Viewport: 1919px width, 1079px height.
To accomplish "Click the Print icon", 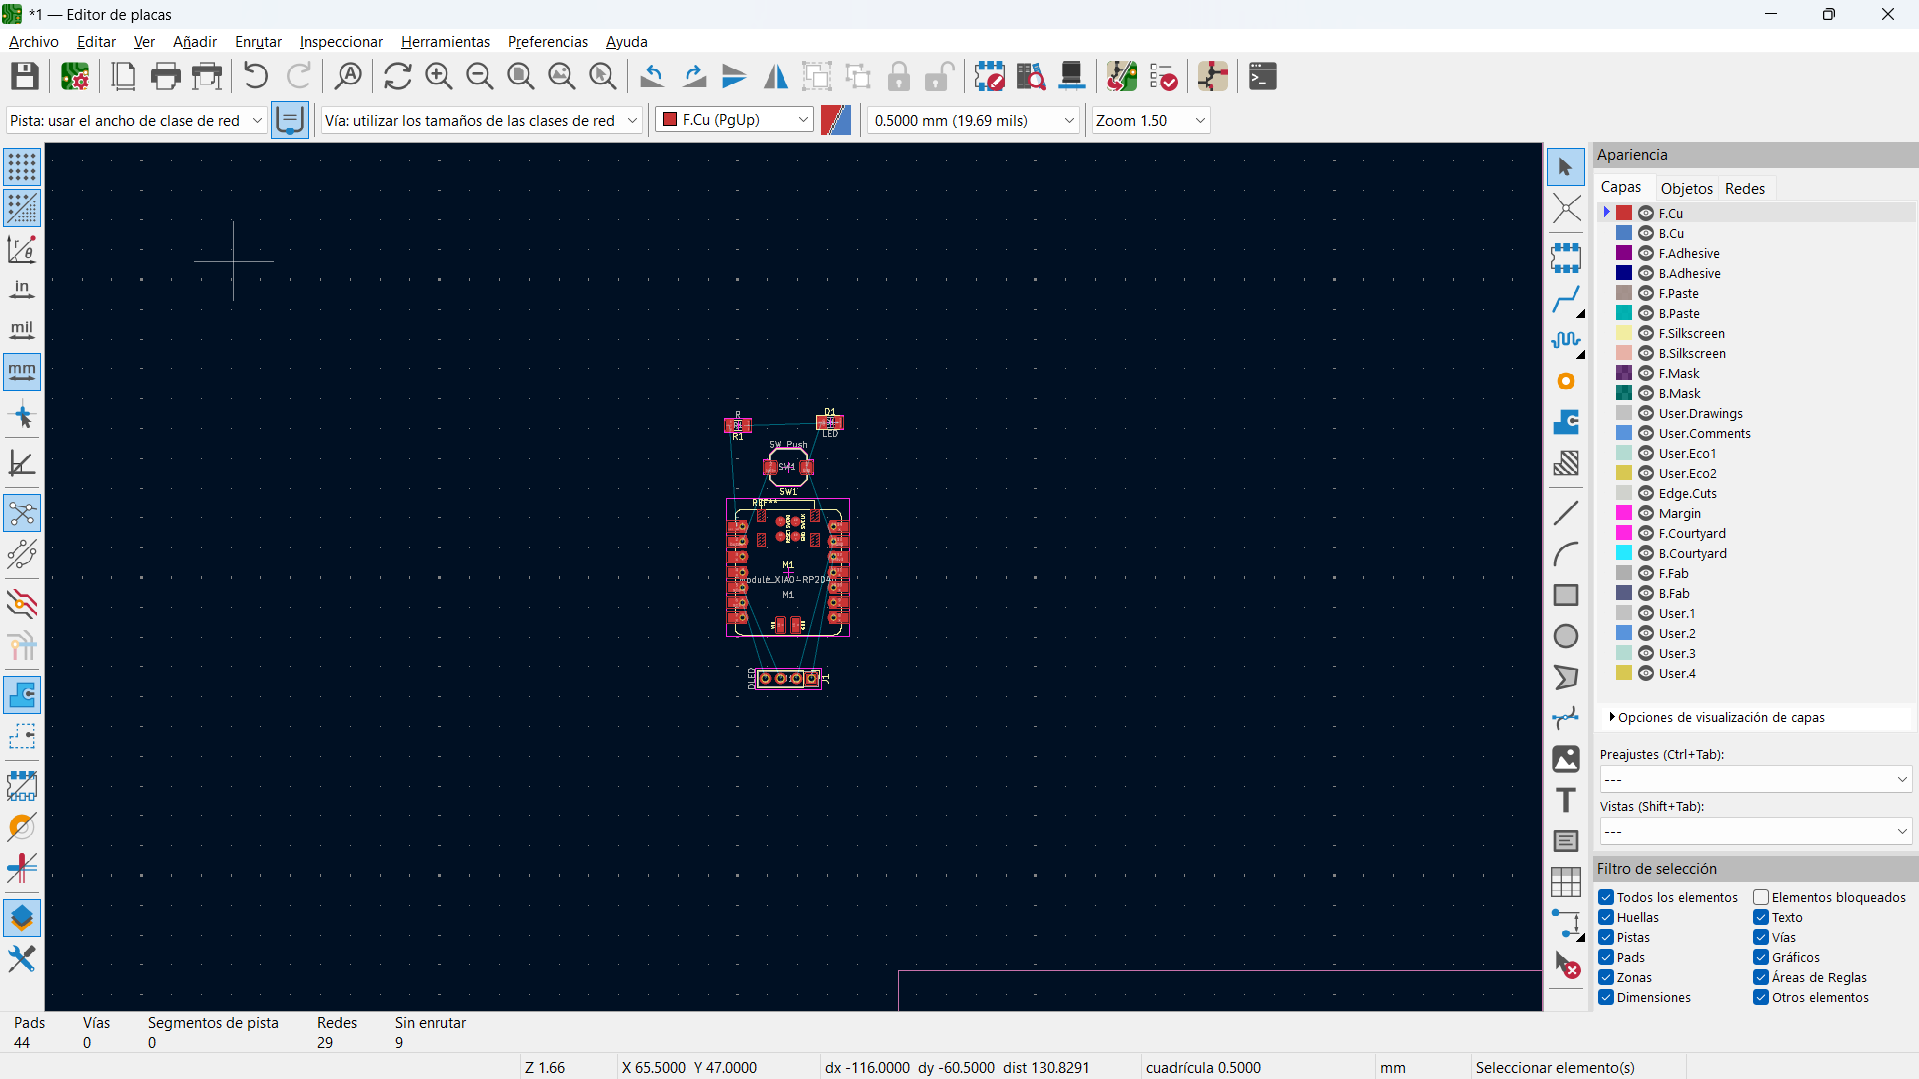I will pos(165,76).
